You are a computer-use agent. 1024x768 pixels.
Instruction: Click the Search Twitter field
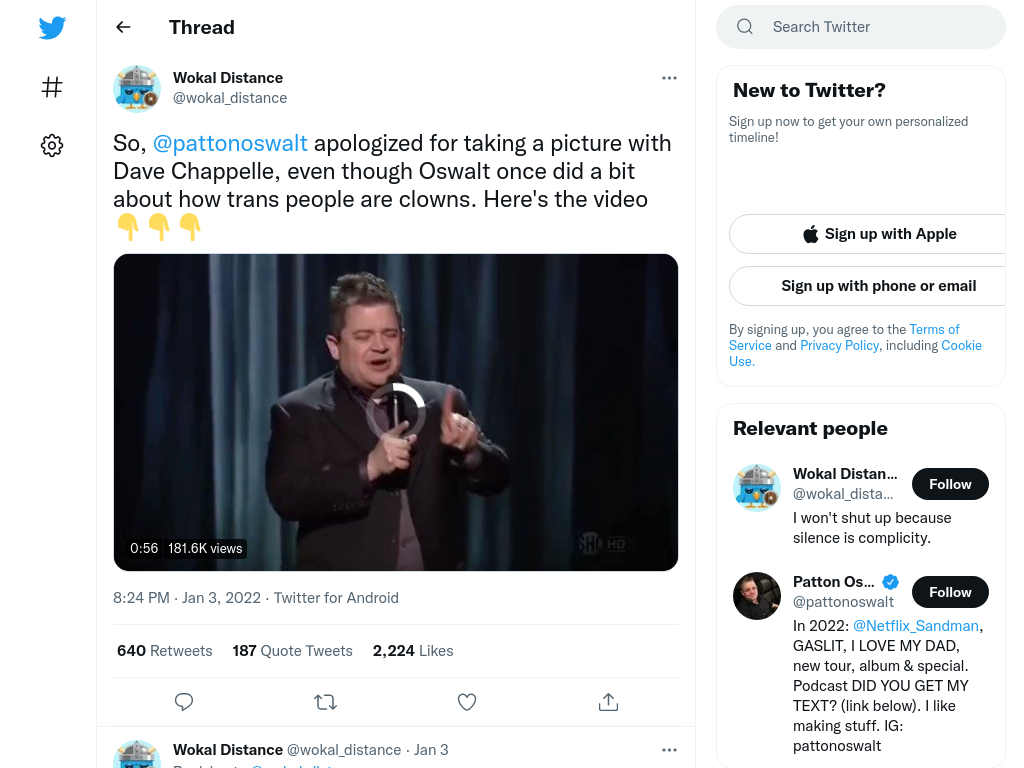(x=861, y=27)
